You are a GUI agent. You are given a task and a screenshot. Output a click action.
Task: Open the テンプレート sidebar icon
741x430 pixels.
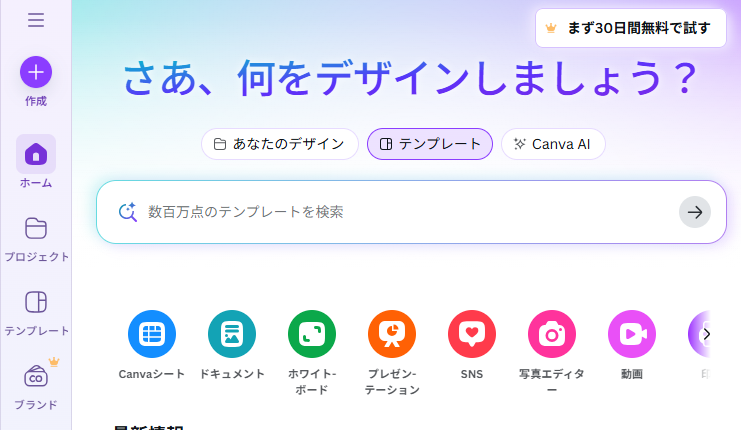pos(36,302)
